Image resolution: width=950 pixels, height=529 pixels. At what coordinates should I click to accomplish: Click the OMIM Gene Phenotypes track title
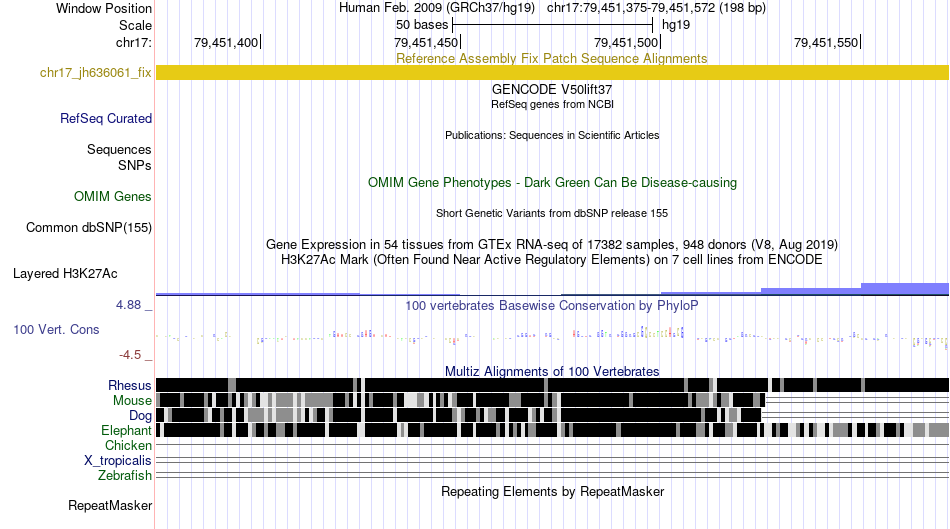tap(552, 182)
